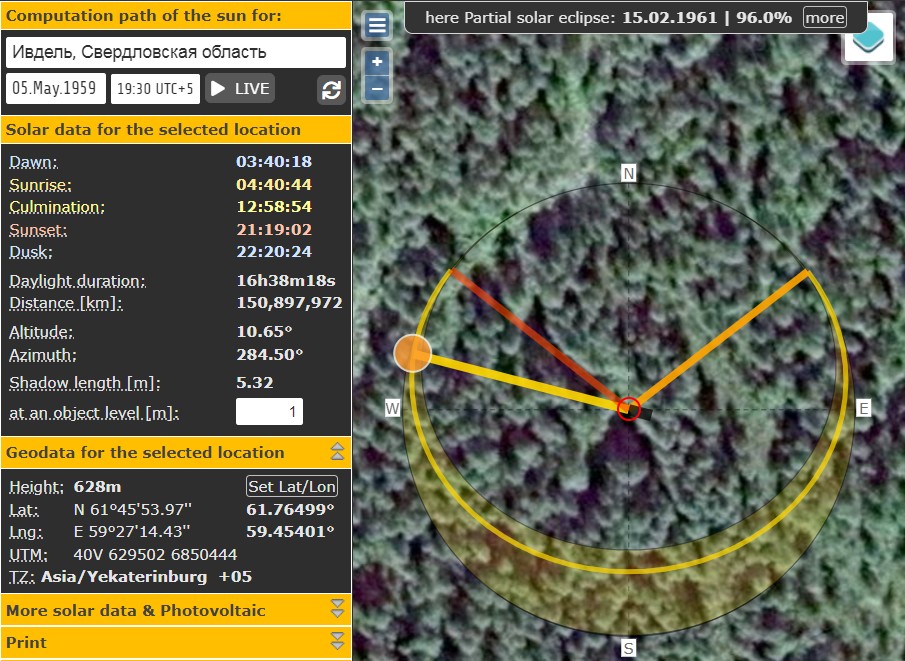
Task: Collapse the Geodata for the selected location panel
Action: [x=337, y=453]
